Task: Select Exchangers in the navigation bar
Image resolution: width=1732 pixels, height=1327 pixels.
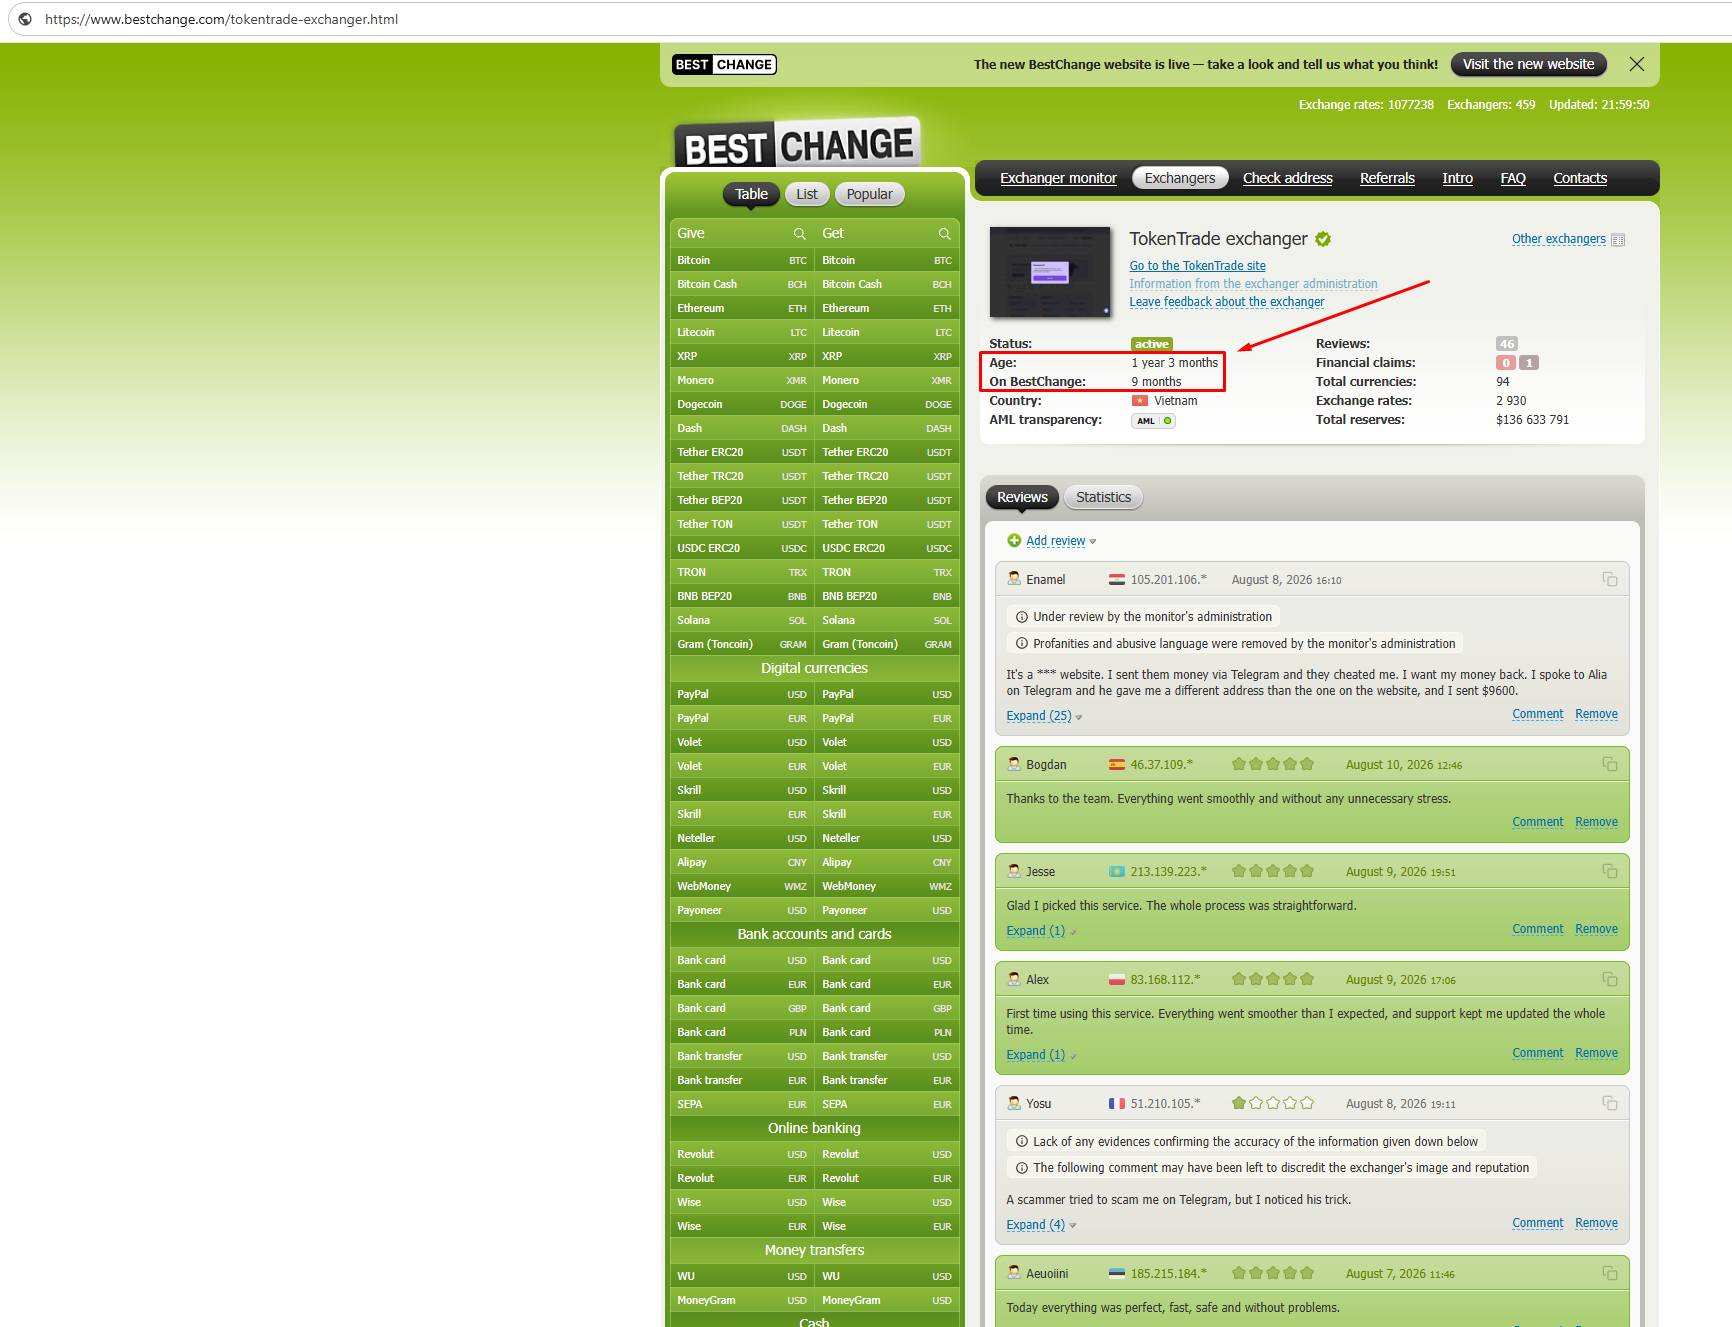Action: (x=1180, y=178)
